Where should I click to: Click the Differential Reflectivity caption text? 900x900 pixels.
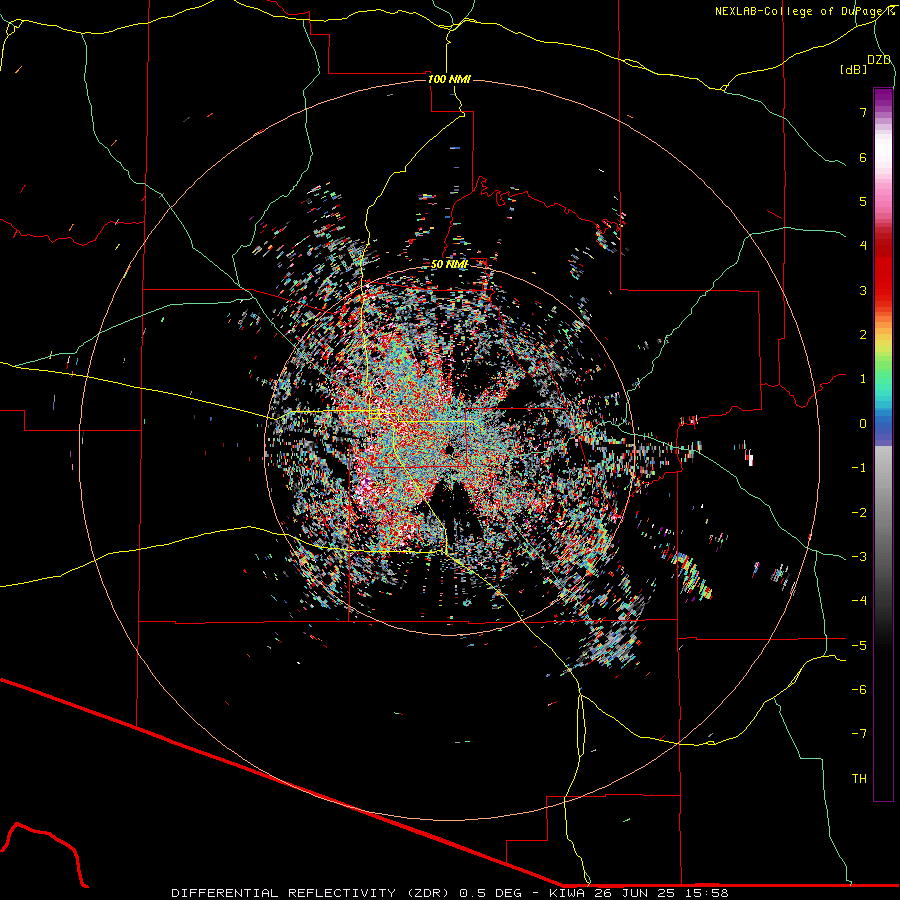tap(450, 893)
